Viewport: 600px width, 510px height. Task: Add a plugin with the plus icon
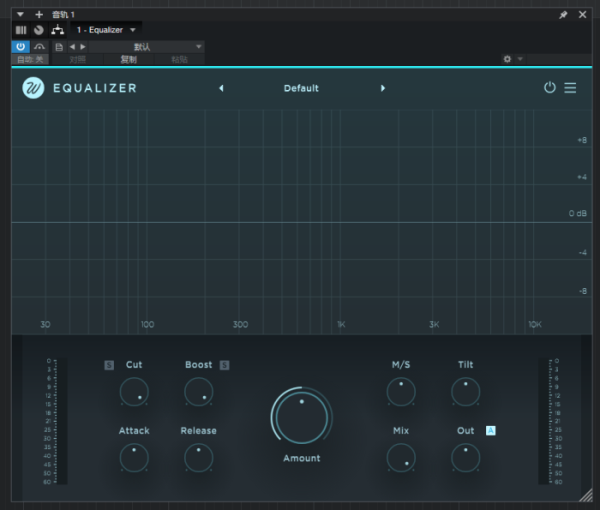click(39, 15)
